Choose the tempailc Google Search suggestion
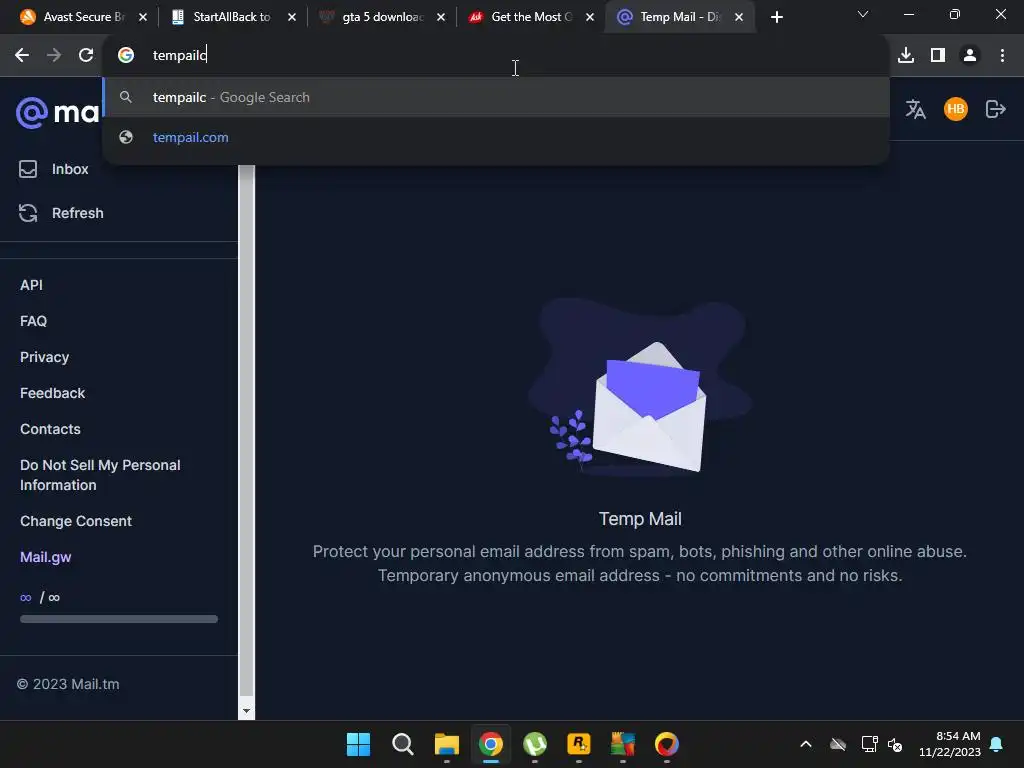Screen dimensions: 1024x768 pyautogui.click(x=496, y=97)
